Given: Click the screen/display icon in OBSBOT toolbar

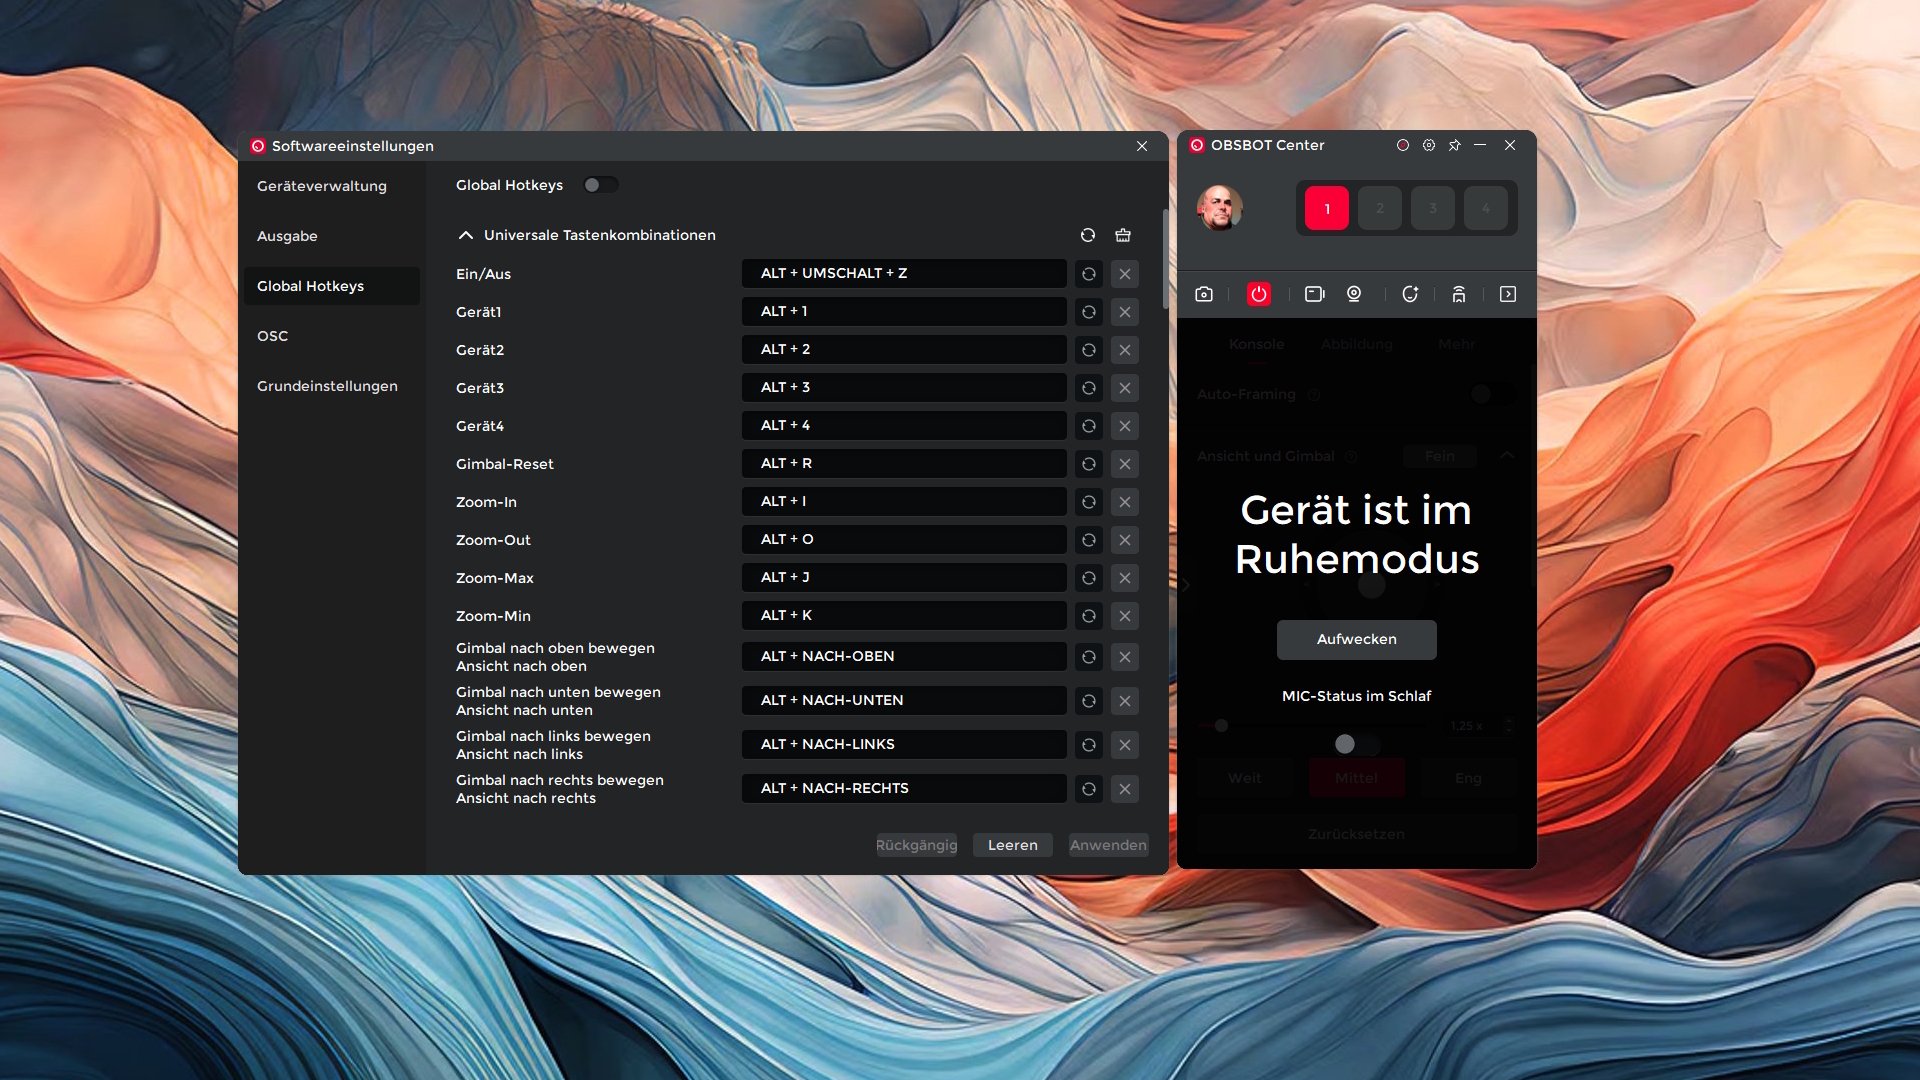Looking at the screenshot, I should coord(1315,293).
